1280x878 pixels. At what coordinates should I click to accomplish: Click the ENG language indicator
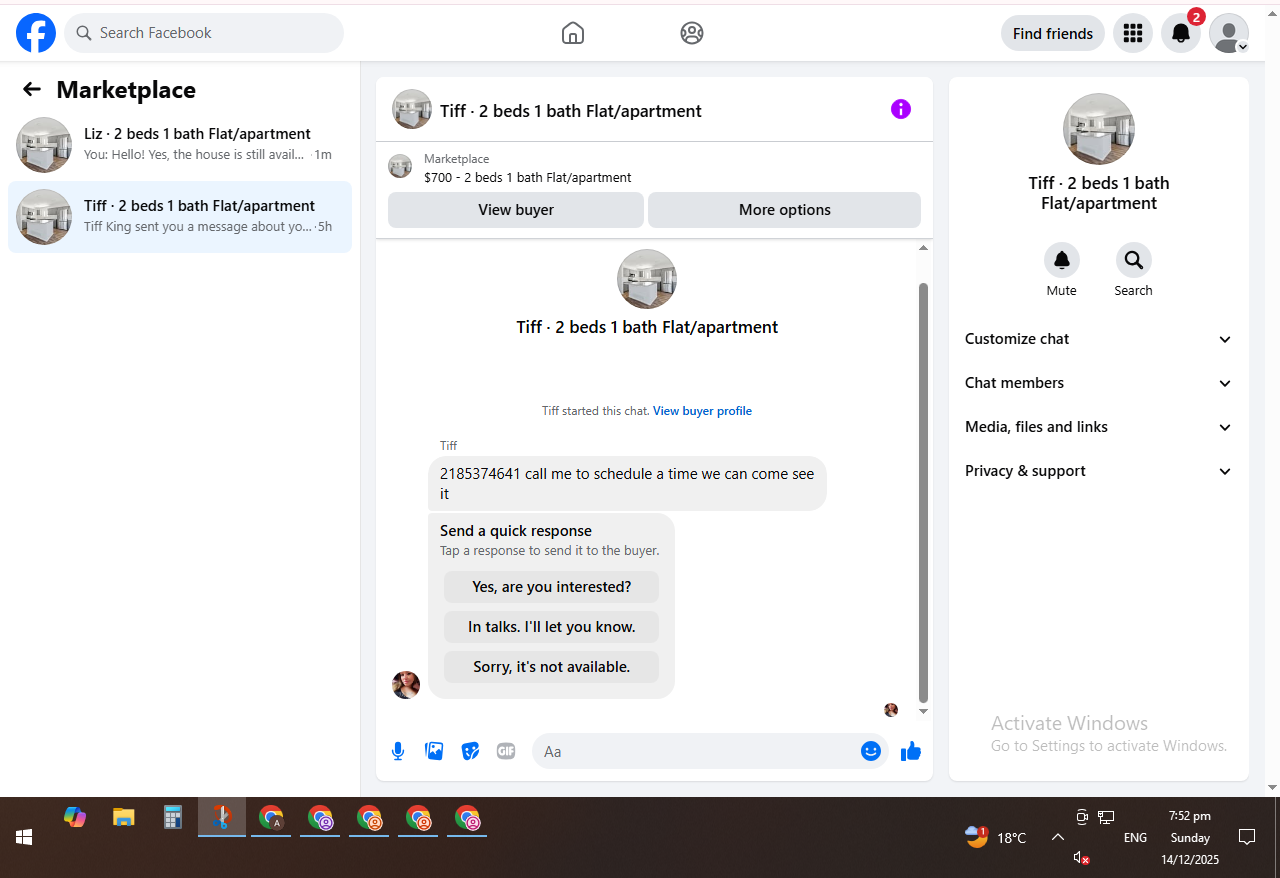[x=1135, y=838]
